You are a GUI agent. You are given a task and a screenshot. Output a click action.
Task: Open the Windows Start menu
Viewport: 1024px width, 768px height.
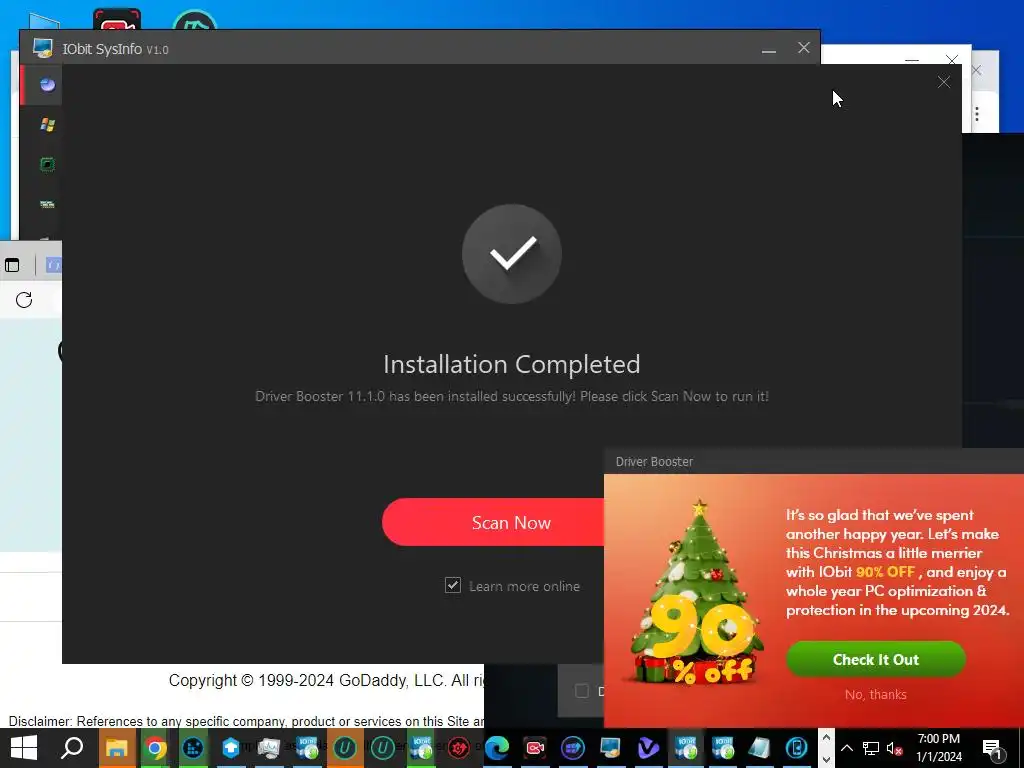24,748
